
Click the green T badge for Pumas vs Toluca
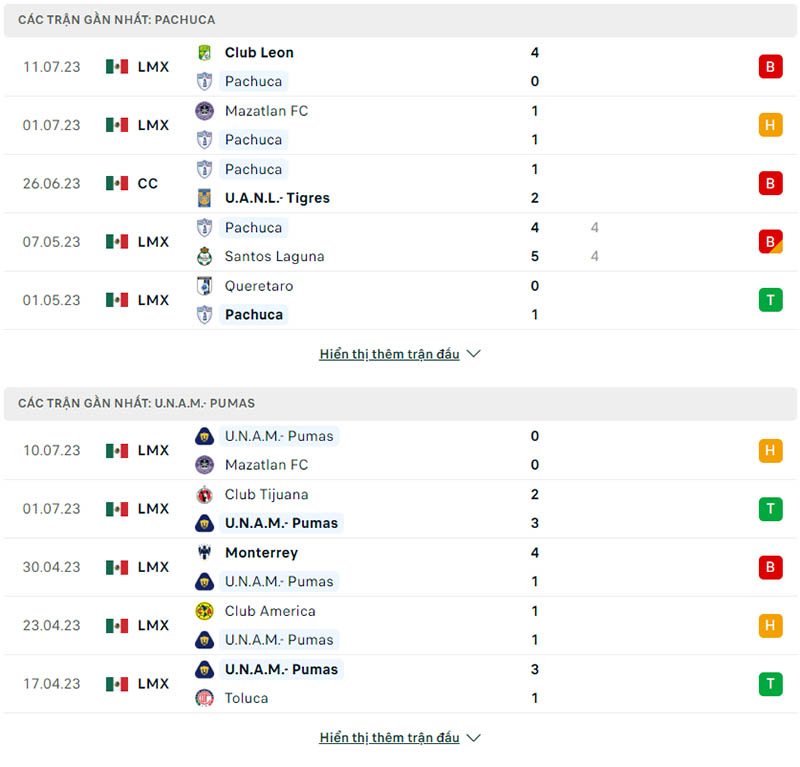click(770, 684)
